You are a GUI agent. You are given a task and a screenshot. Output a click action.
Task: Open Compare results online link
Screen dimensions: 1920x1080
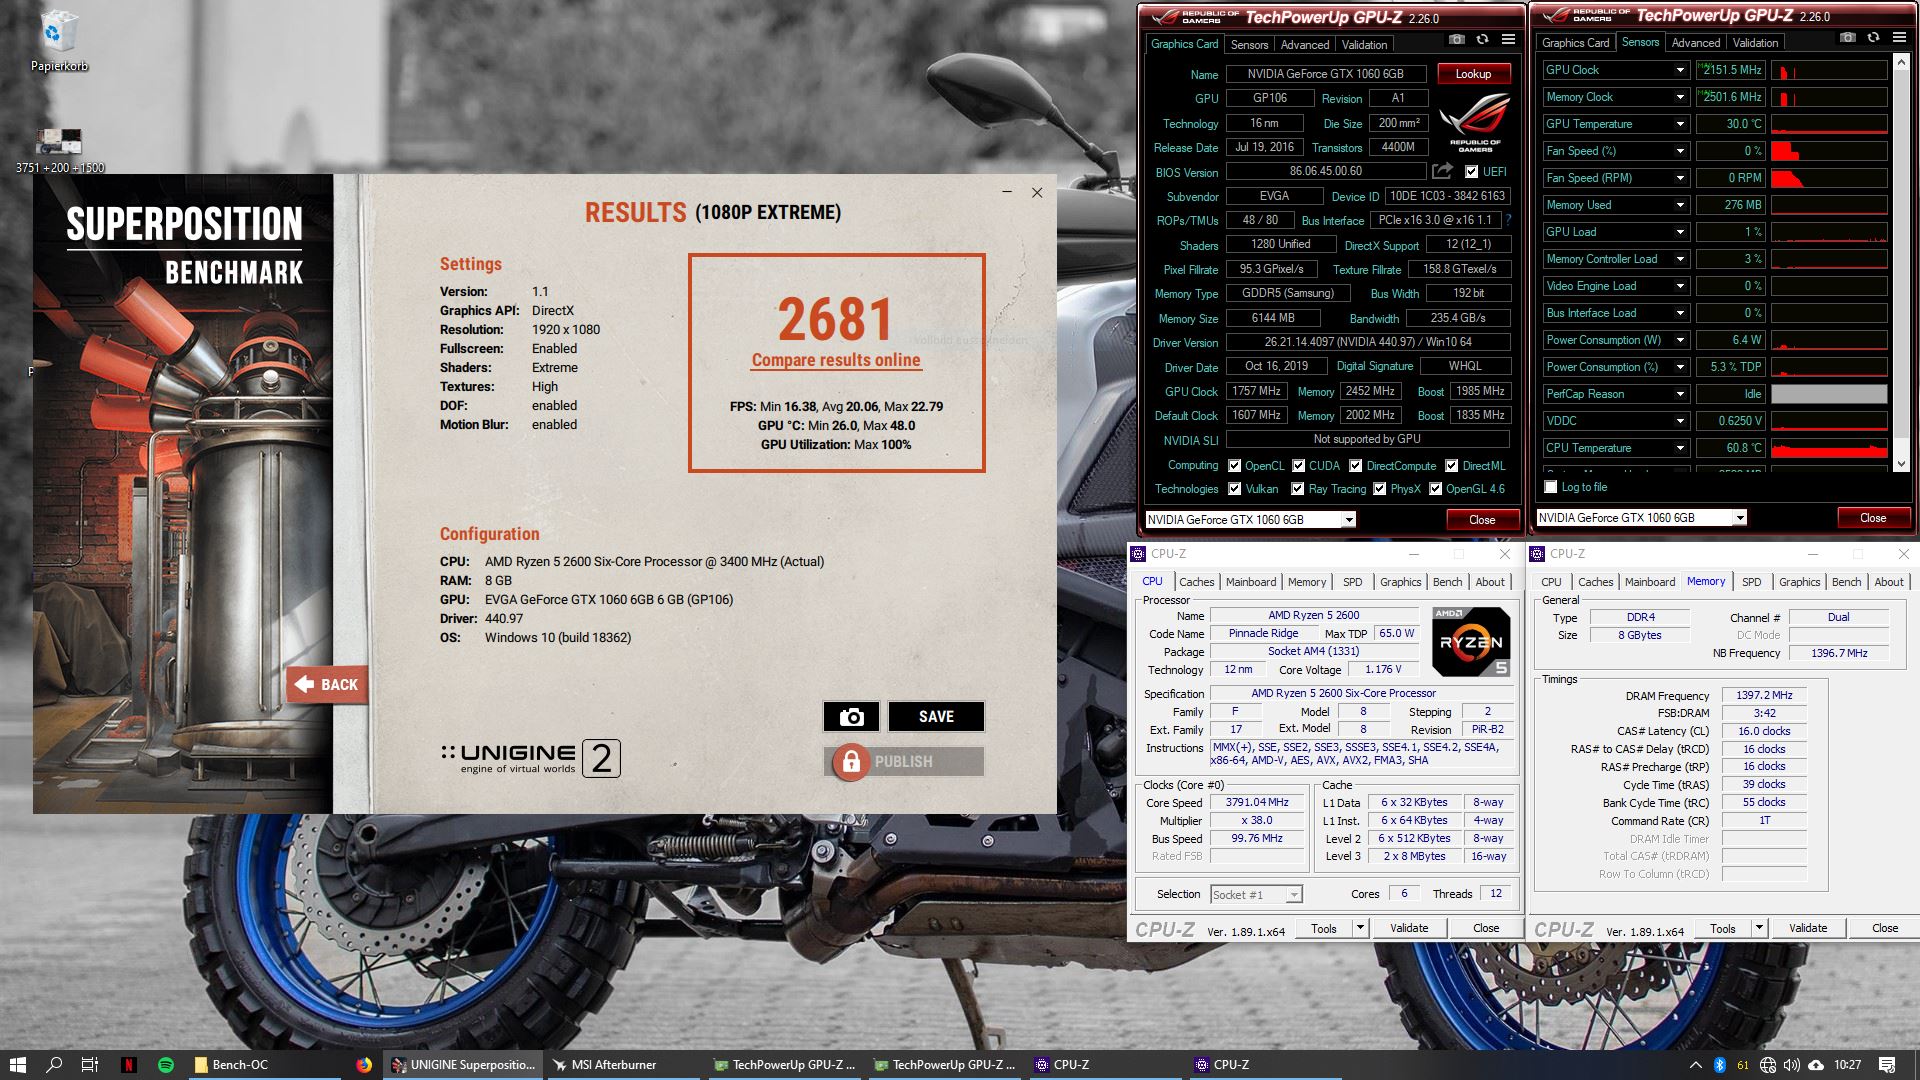pos(836,360)
